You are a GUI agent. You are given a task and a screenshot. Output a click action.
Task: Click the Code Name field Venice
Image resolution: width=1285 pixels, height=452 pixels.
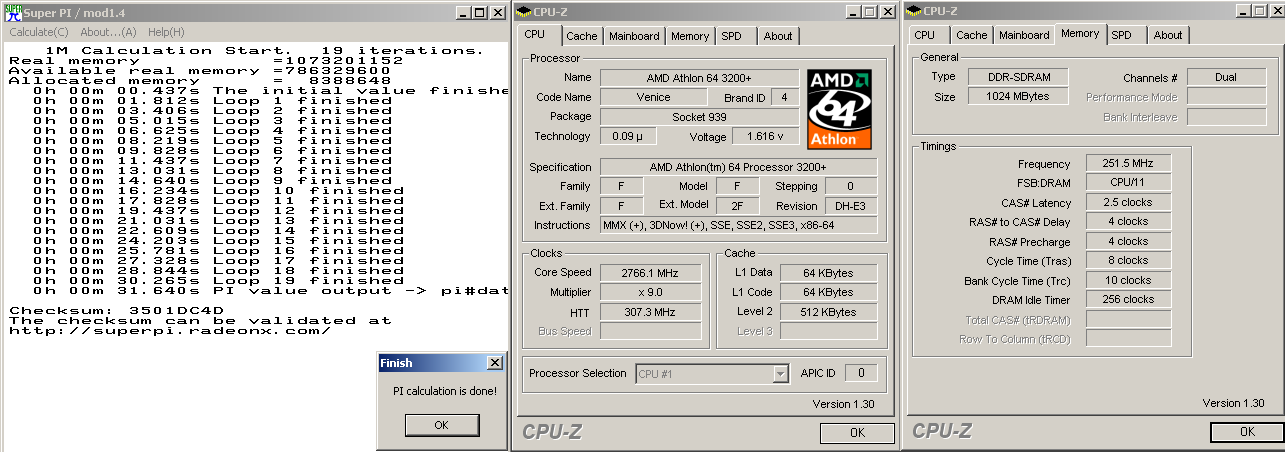click(x=653, y=98)
